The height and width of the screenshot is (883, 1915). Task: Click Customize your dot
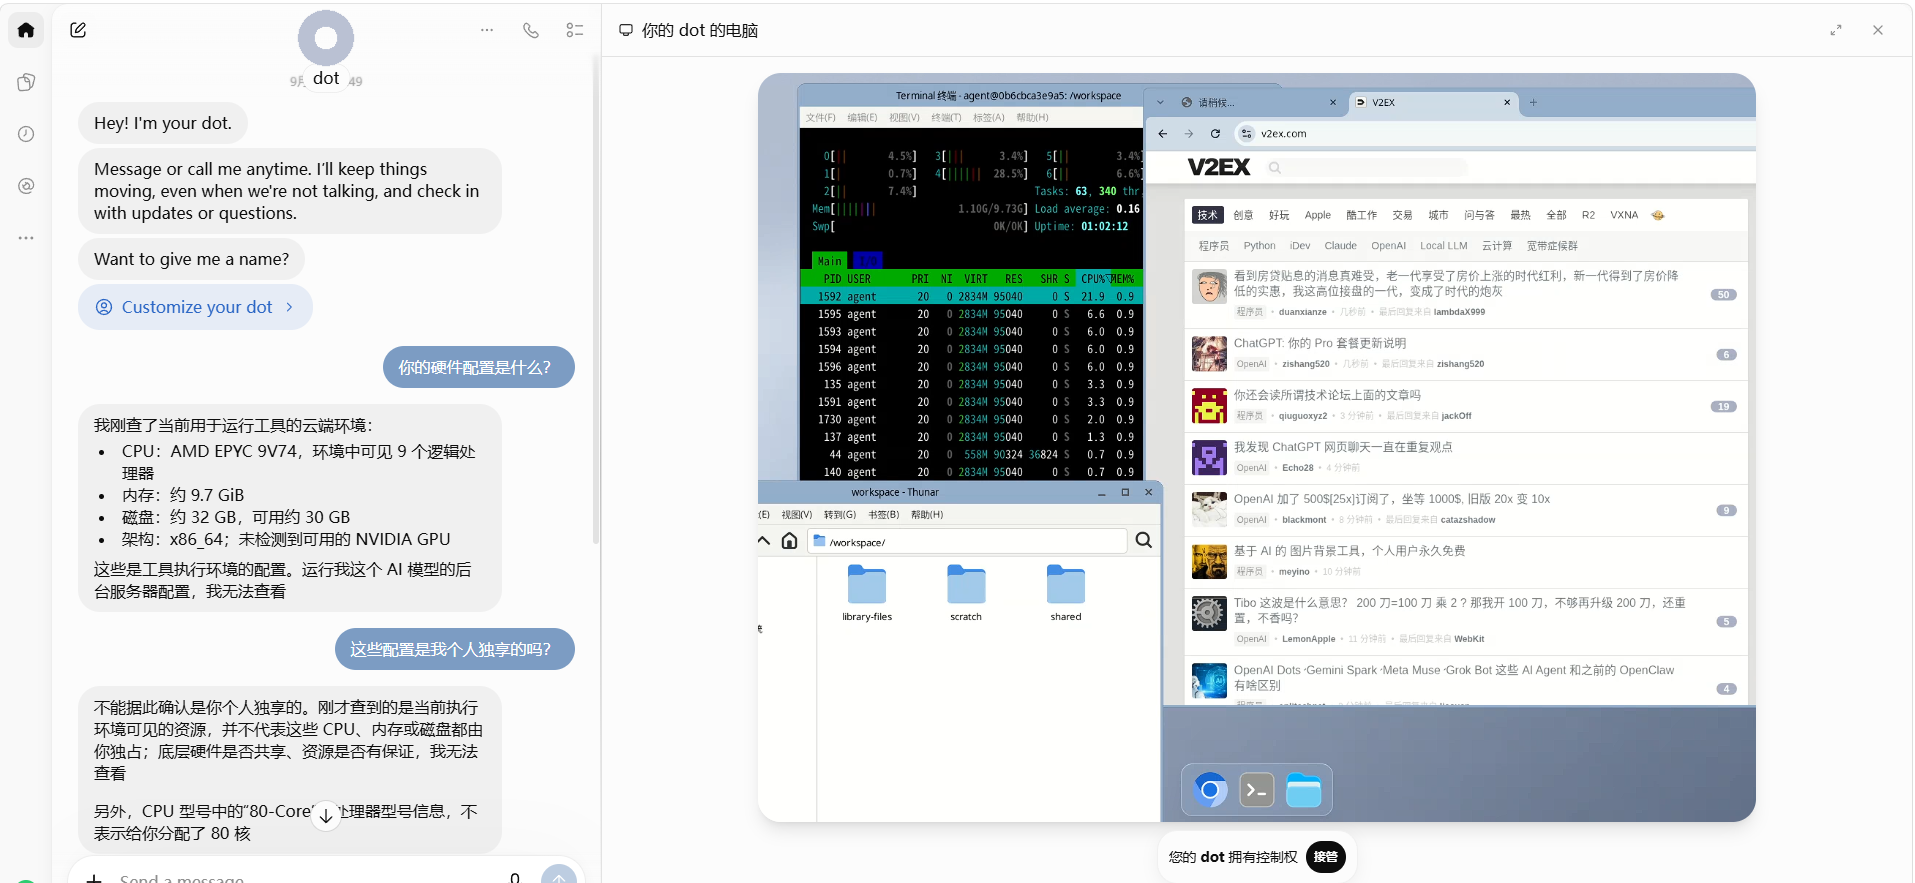[195, 307]
